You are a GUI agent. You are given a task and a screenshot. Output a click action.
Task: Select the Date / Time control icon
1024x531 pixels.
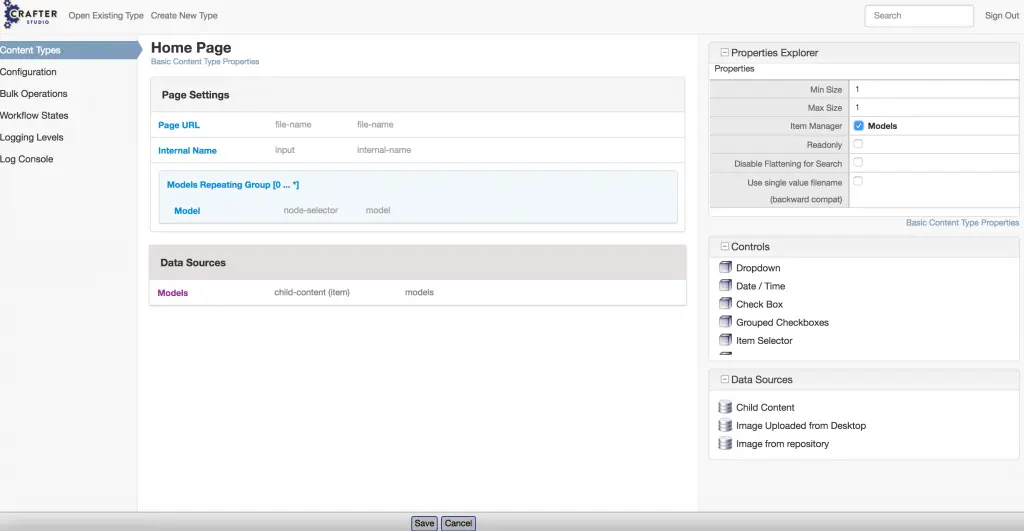726,285
